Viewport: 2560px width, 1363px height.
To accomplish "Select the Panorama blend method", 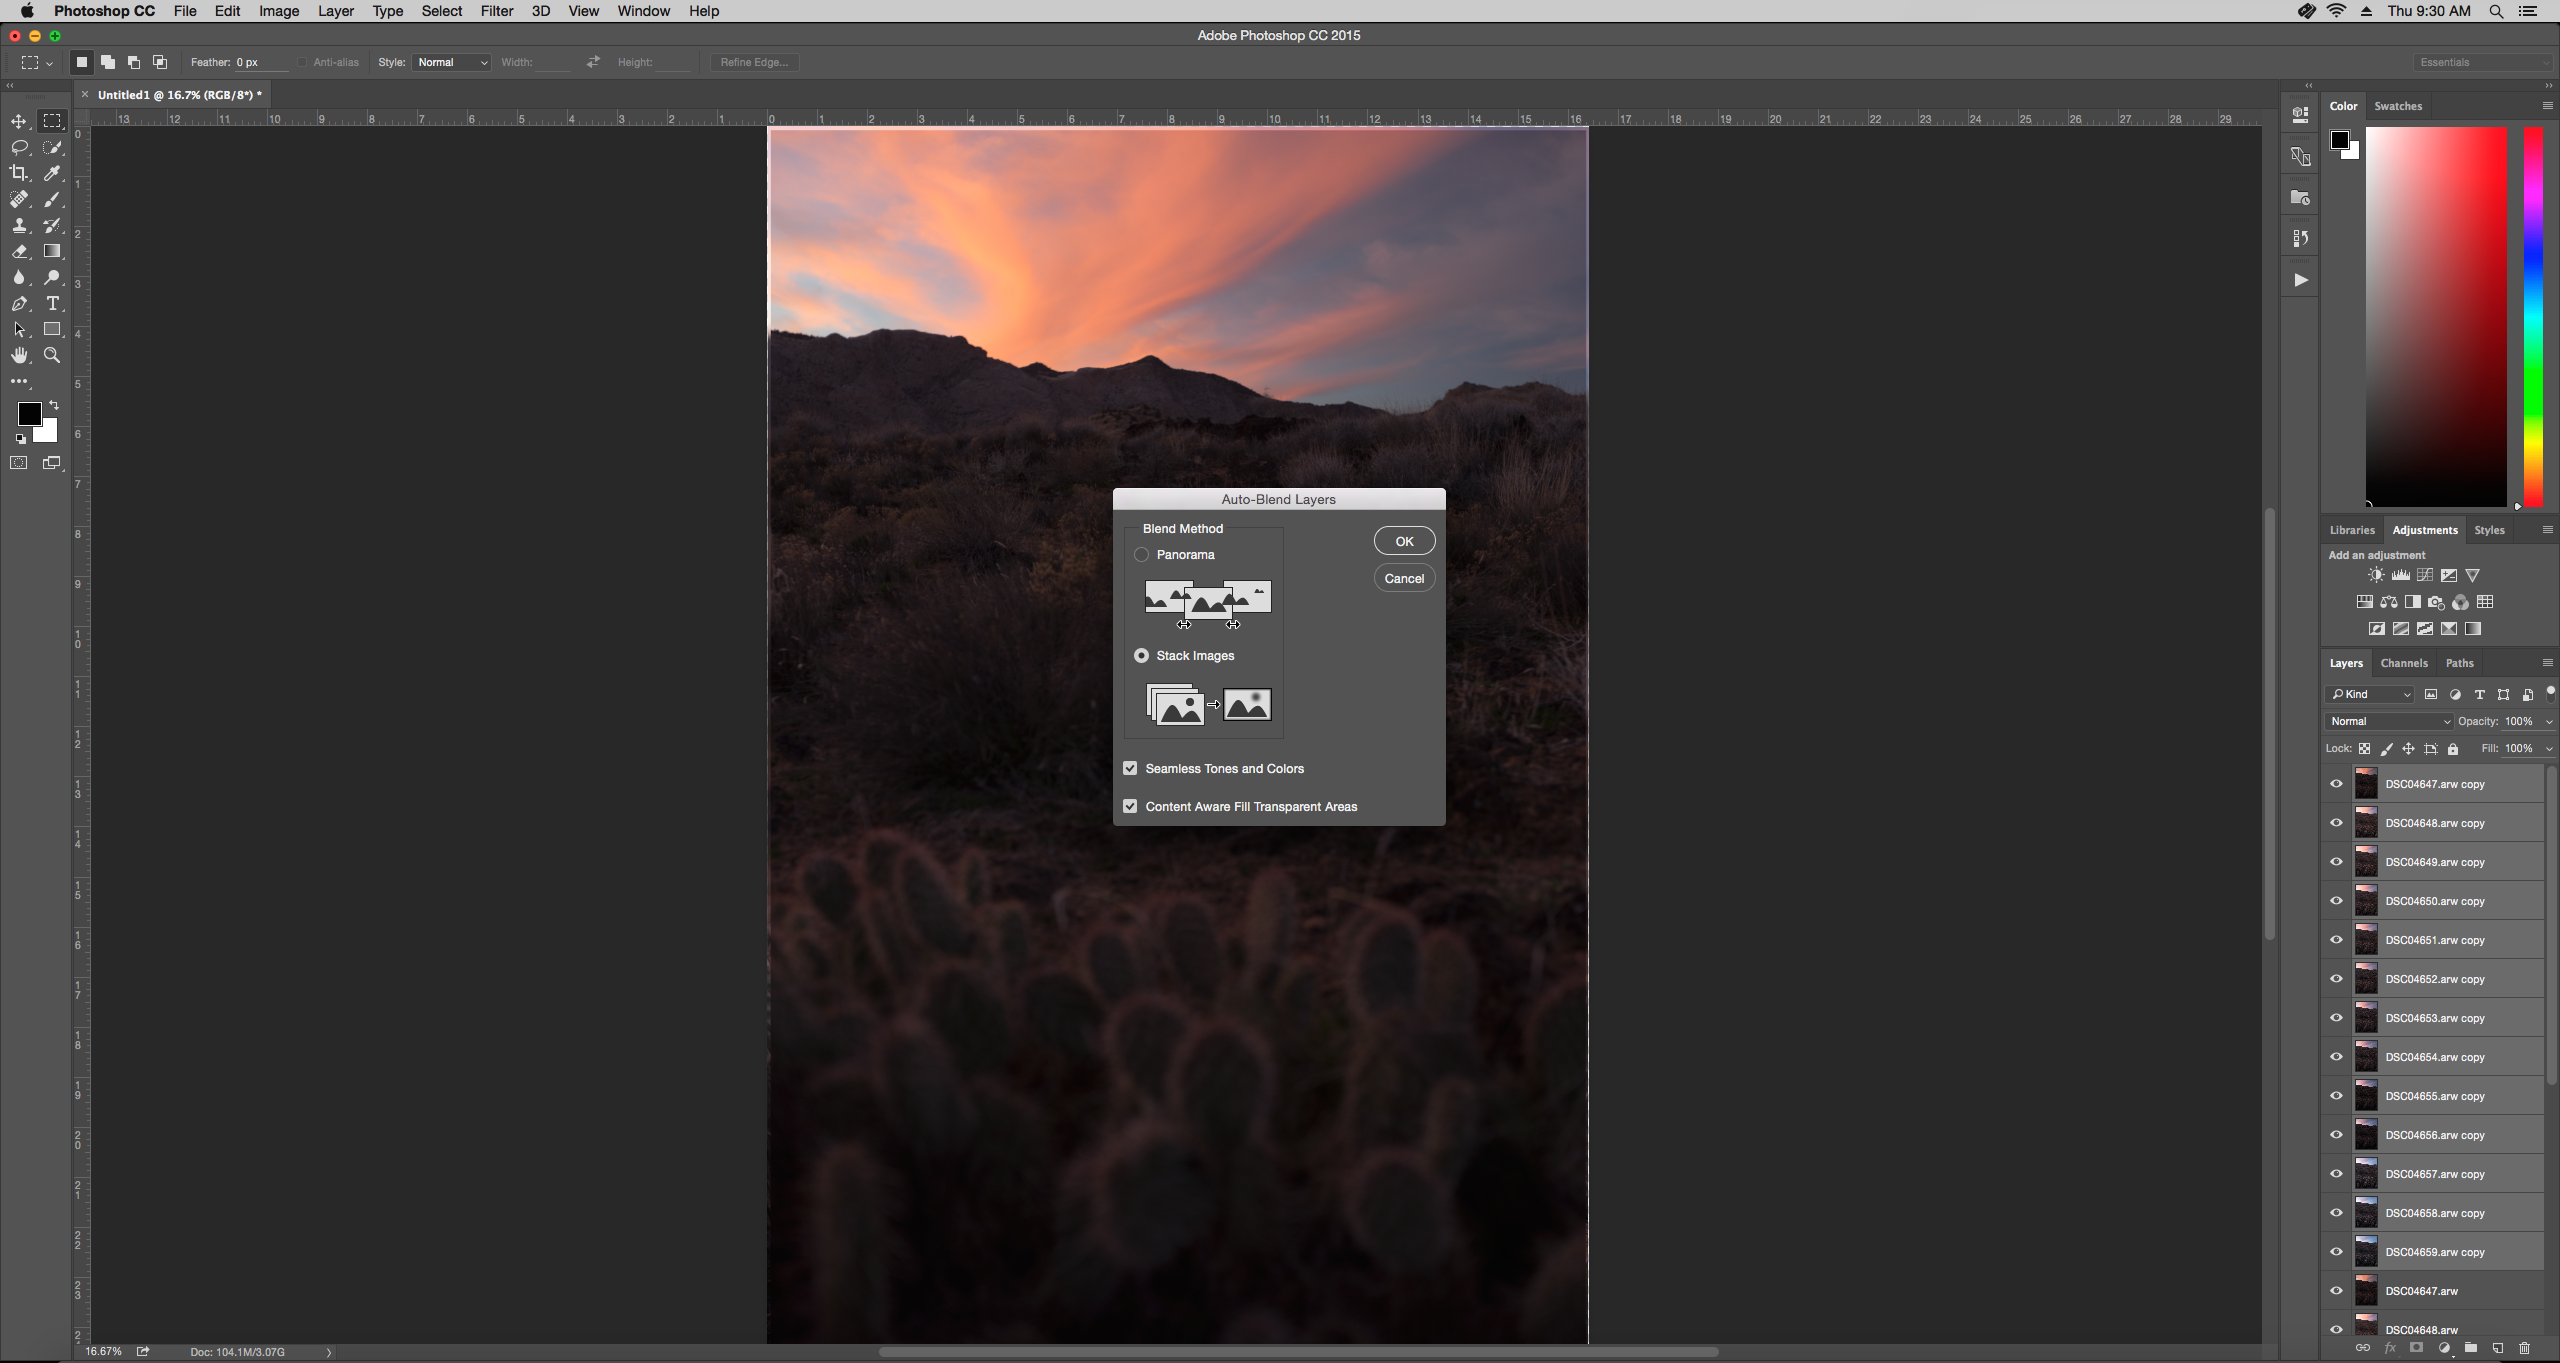I will pos(1141,554).
